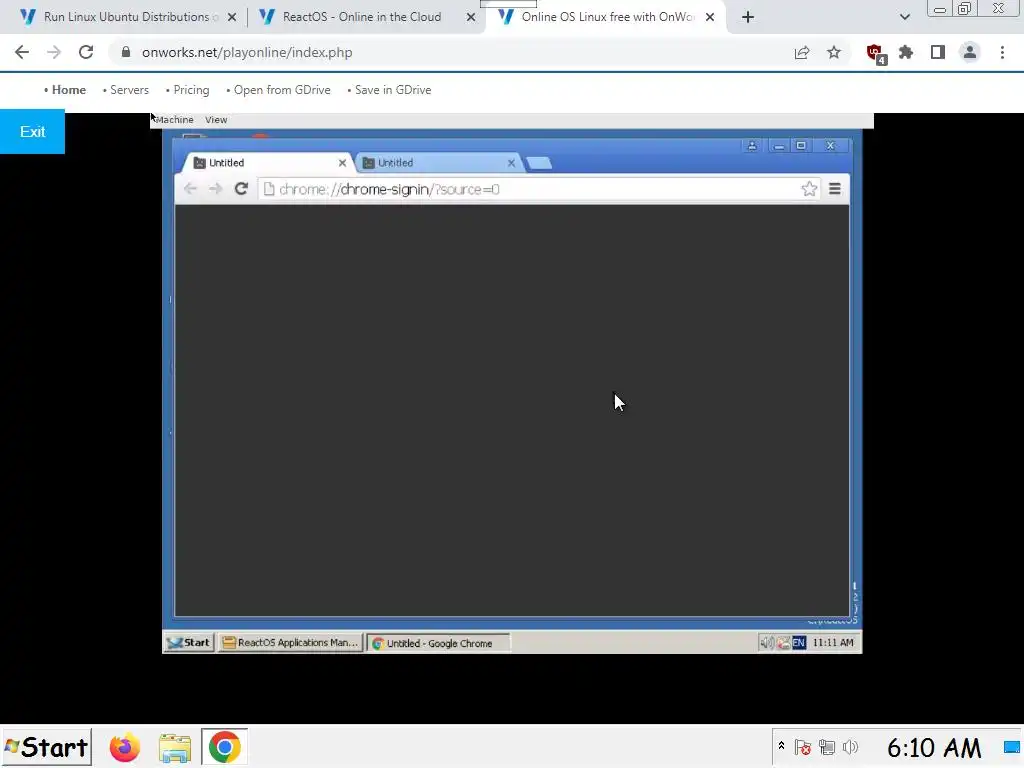Click the Chrome icon on host taskbar
Image resolution: width=1024 pixels, height=768 pixels.
point(224,747)
